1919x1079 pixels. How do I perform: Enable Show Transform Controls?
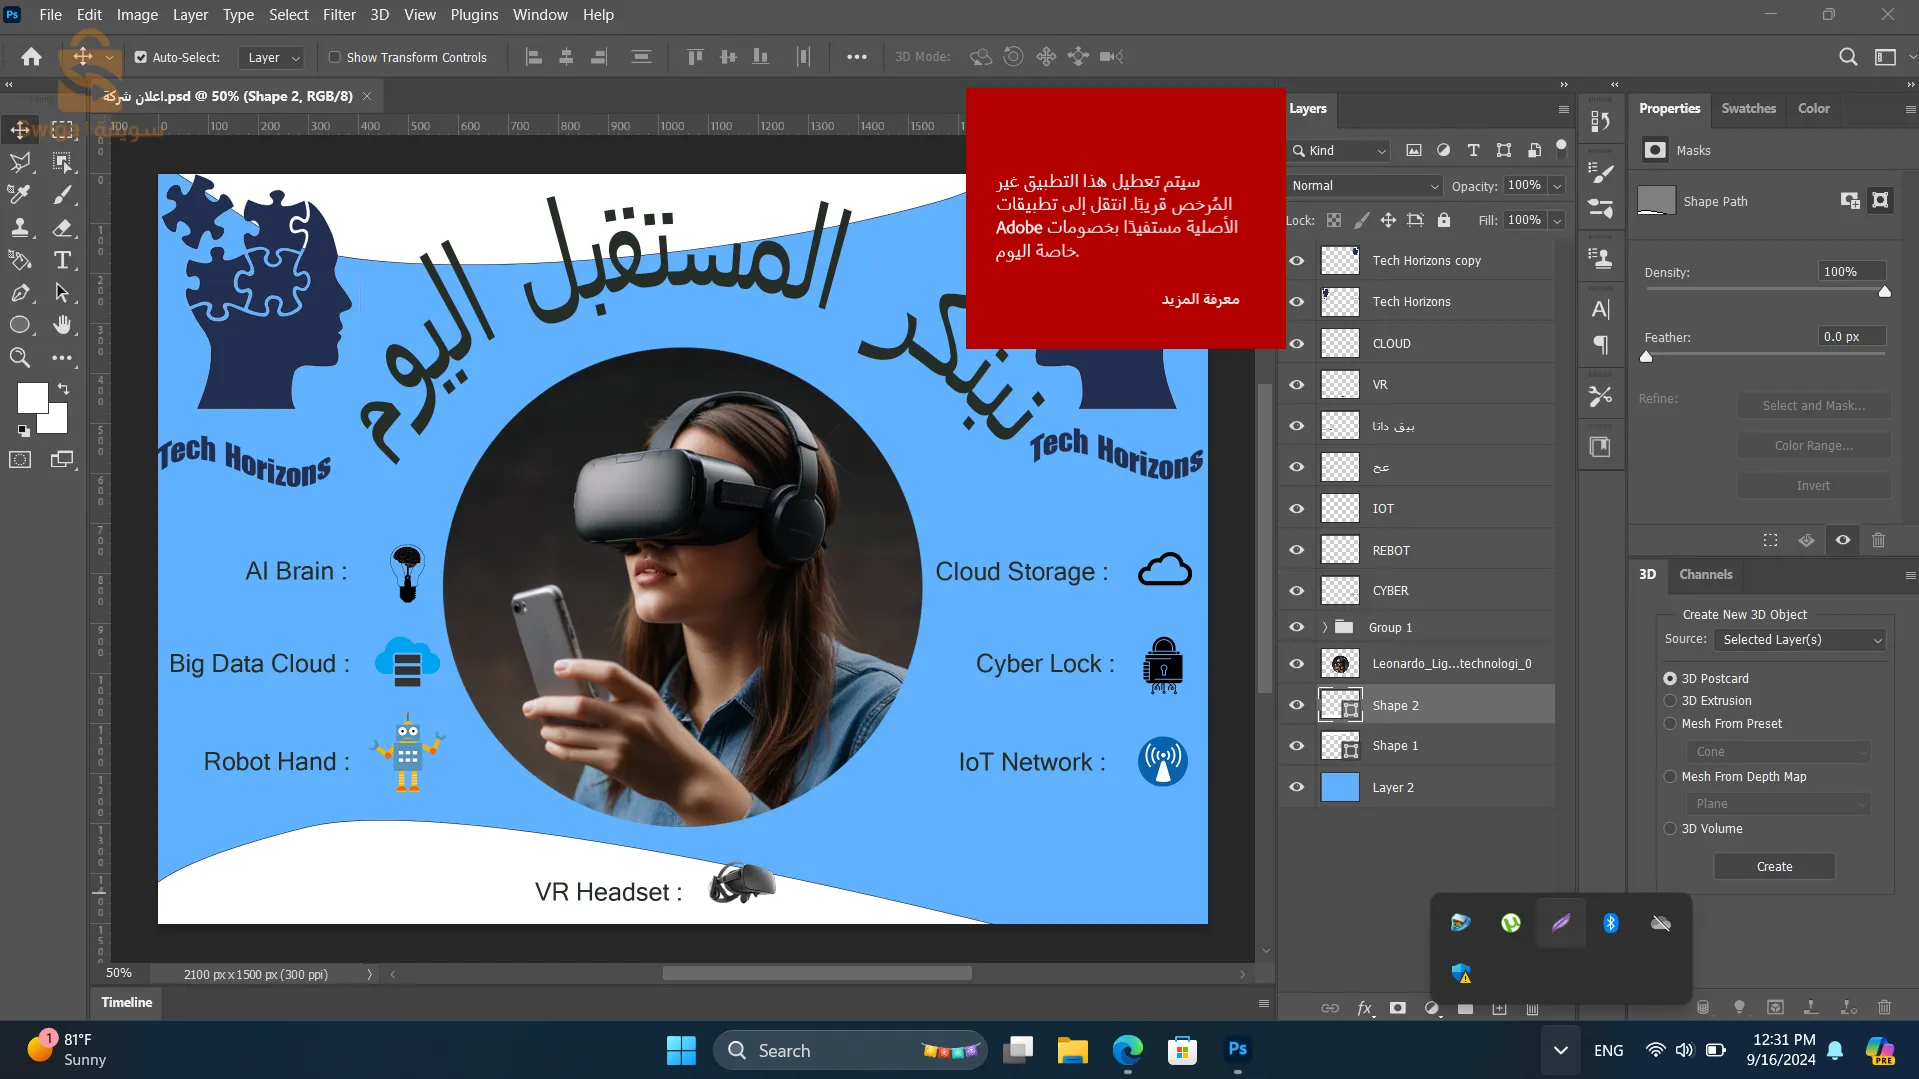(336, 57)
